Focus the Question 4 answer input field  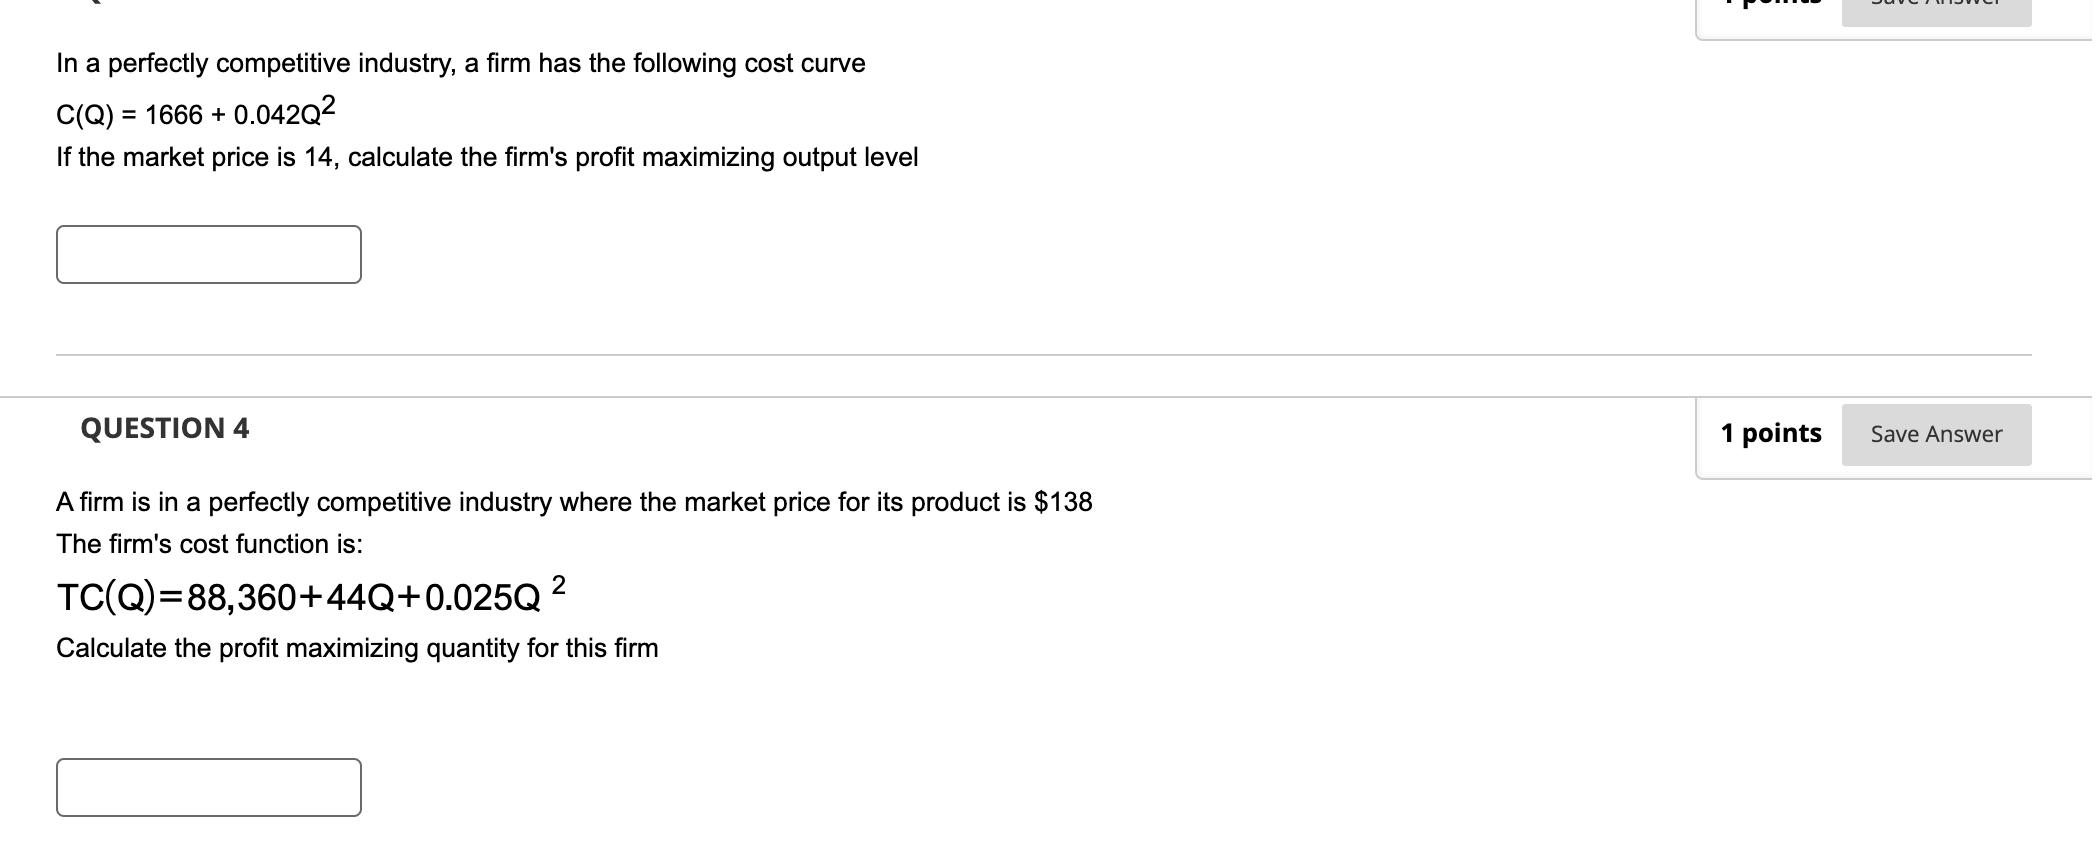(209, 787)
